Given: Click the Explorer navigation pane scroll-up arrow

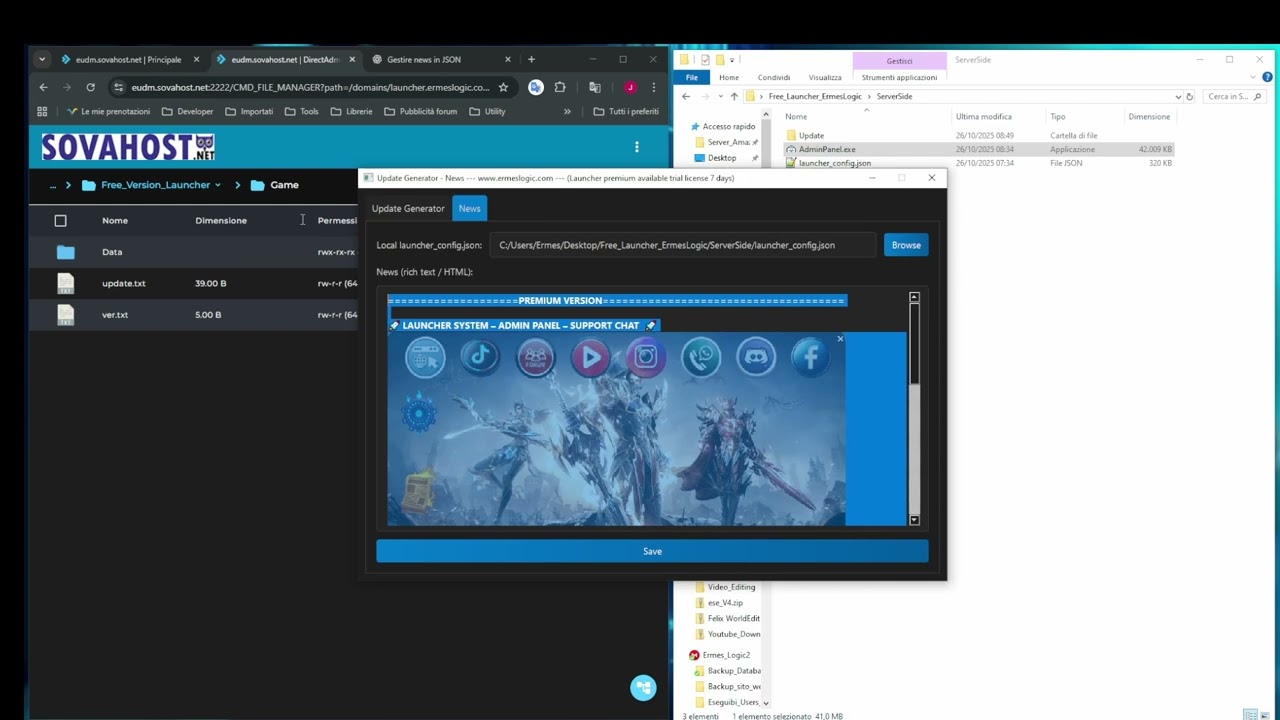Looking at the screenshot, I should [766, 115].
